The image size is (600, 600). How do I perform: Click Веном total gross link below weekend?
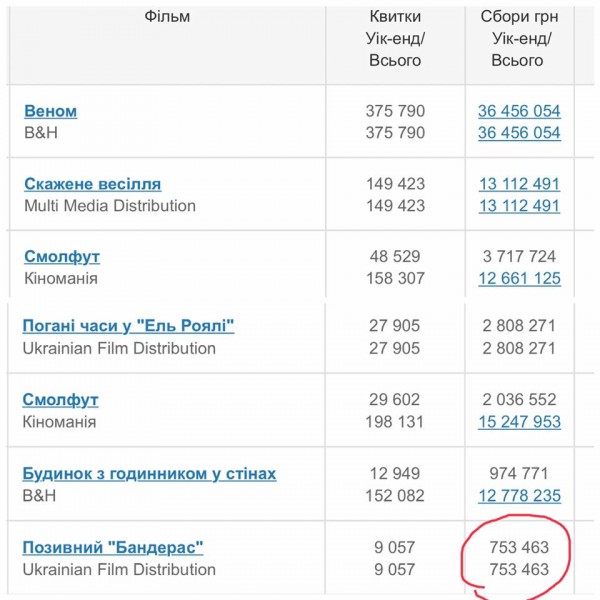[519, 133]
